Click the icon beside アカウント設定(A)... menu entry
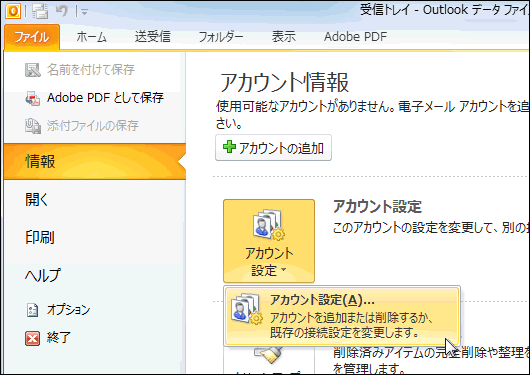This screenshot has width=530, height=375. [x=246, y=309]
